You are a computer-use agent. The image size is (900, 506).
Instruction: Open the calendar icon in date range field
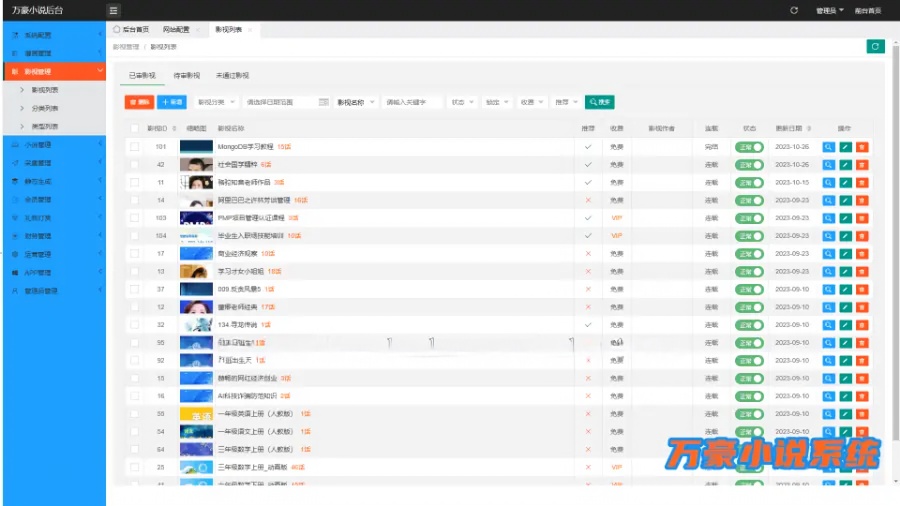point(323,102)
